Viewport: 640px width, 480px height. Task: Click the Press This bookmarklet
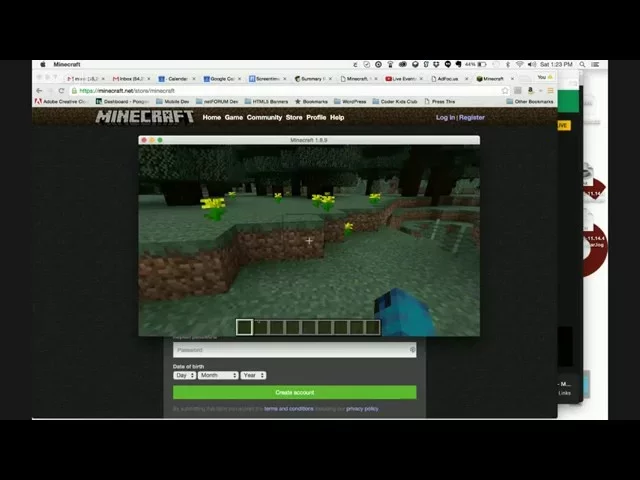[440, 101]
